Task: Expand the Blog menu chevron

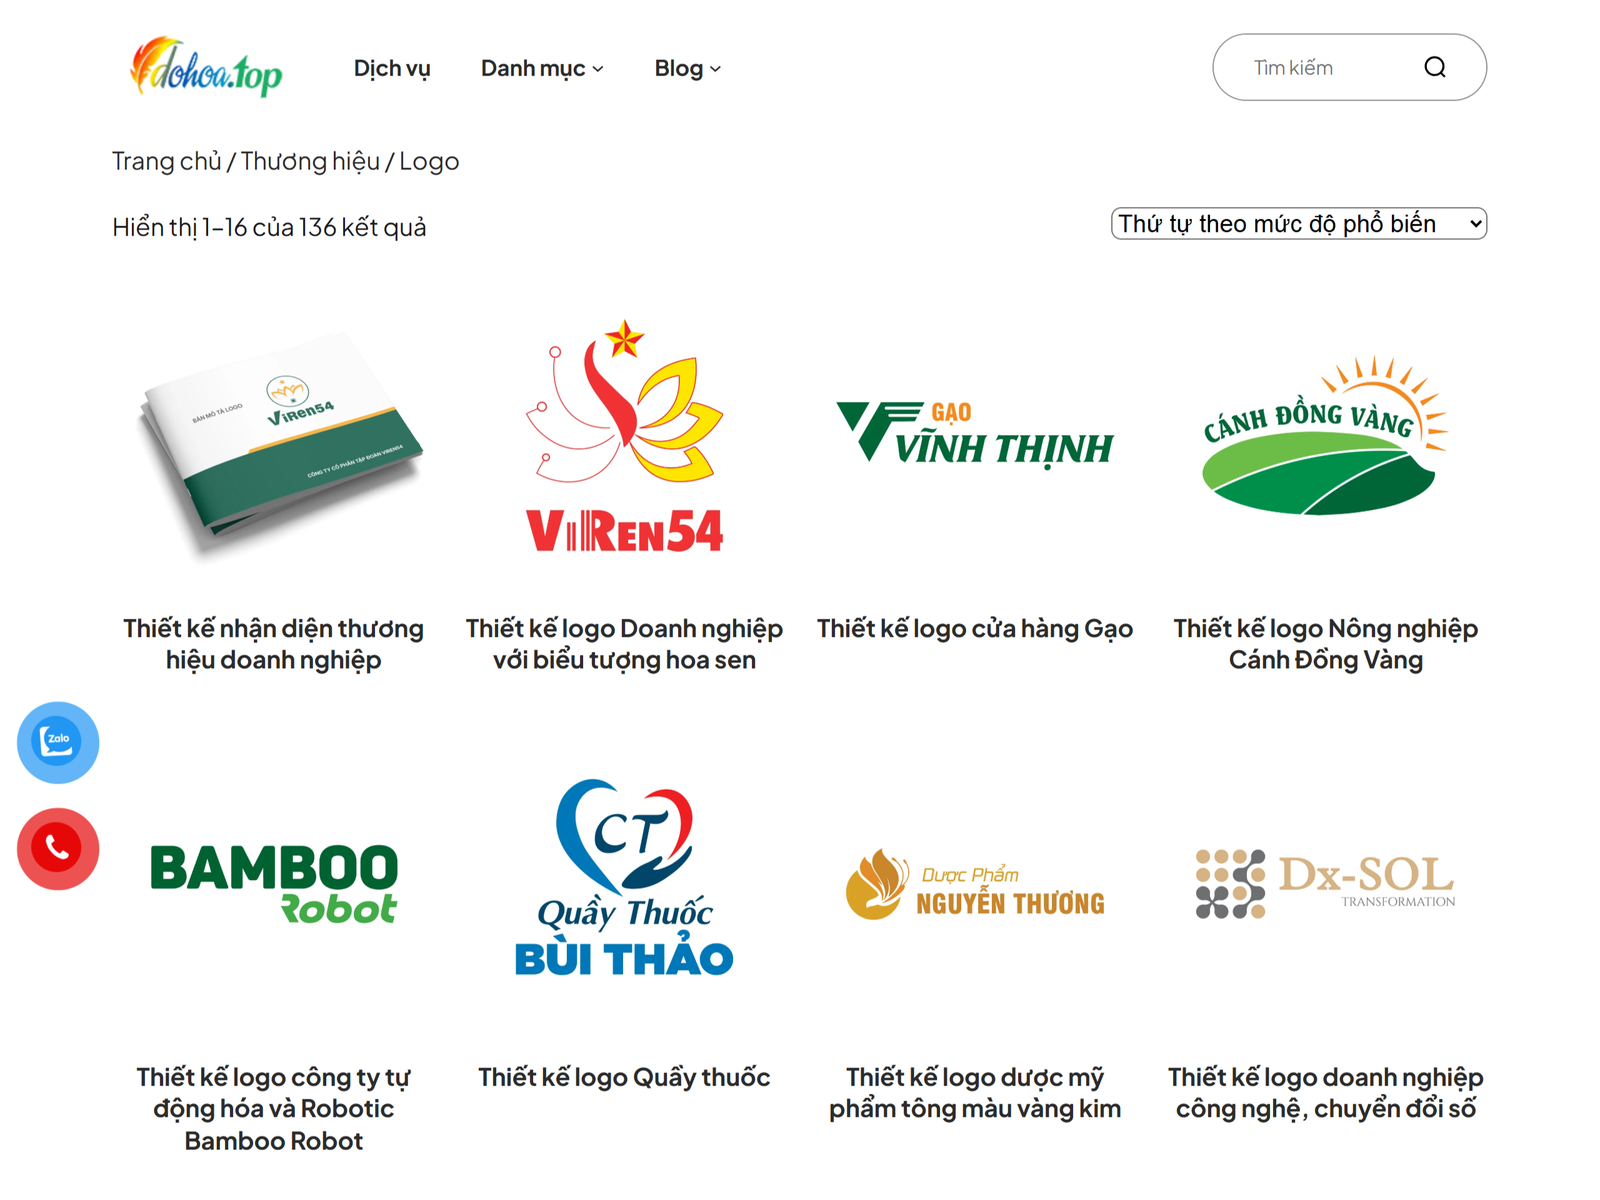Action: pos(715,69)
